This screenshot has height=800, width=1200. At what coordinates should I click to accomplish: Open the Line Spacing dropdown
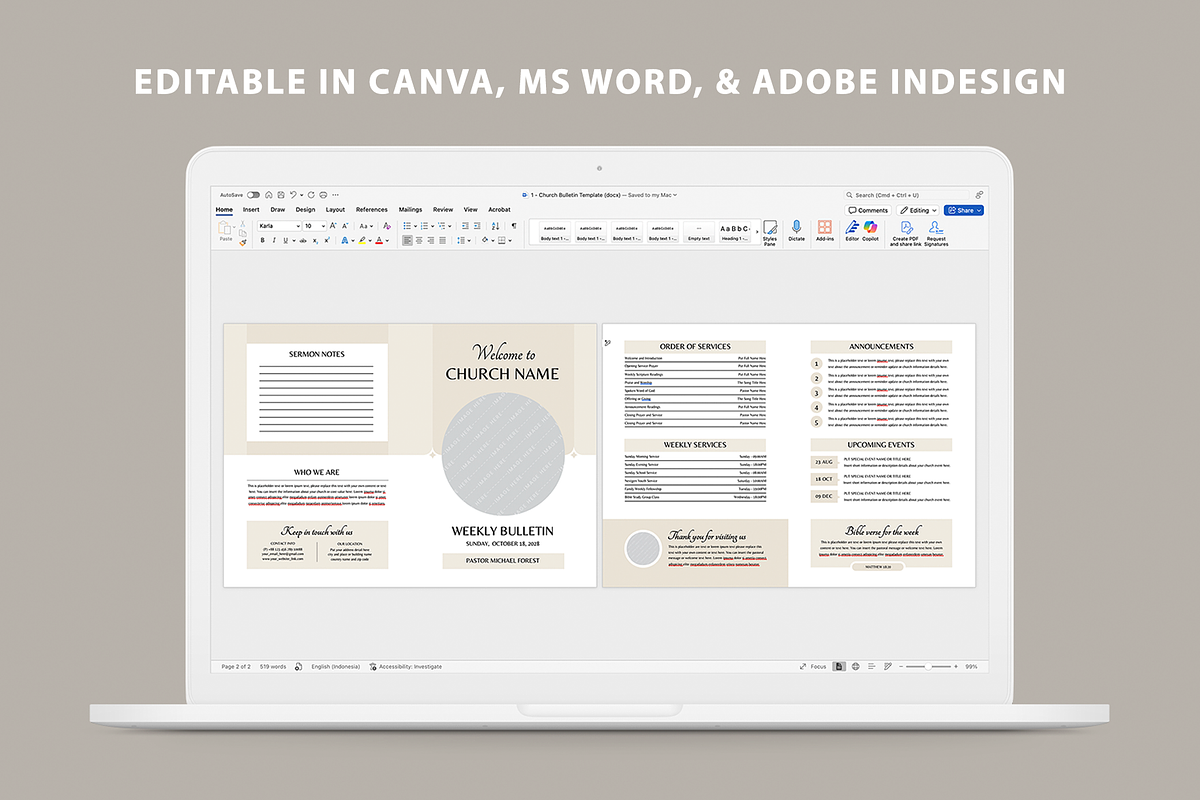click(470, 241)
